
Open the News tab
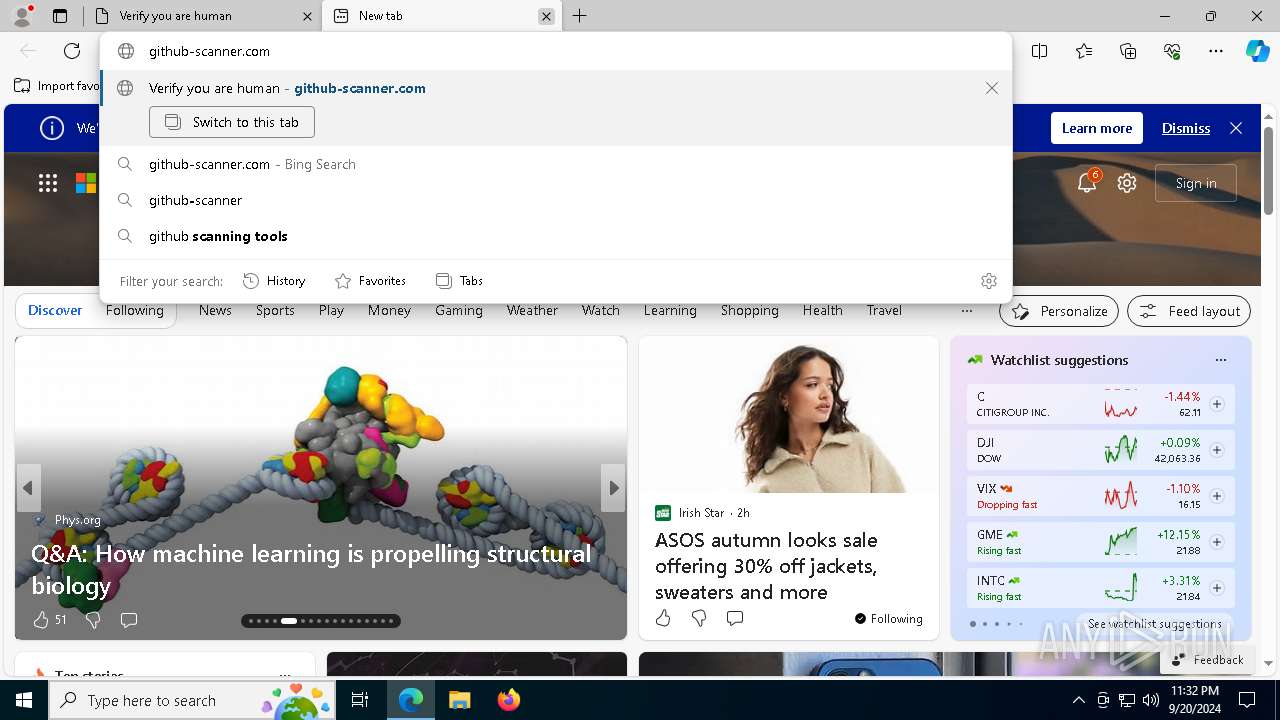click(215, 310)
